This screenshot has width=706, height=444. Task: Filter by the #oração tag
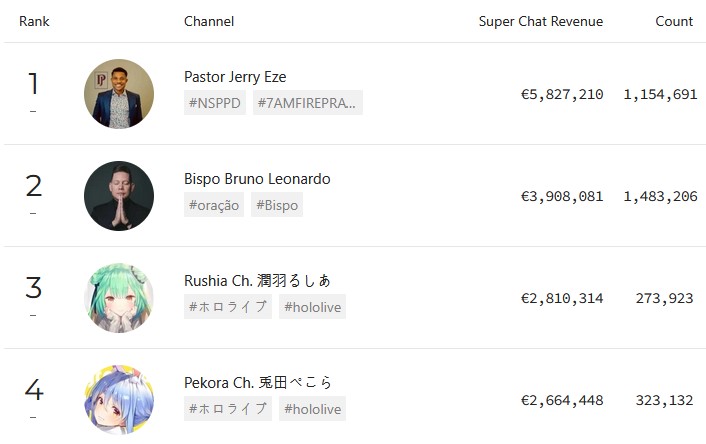tap(214, 205)
